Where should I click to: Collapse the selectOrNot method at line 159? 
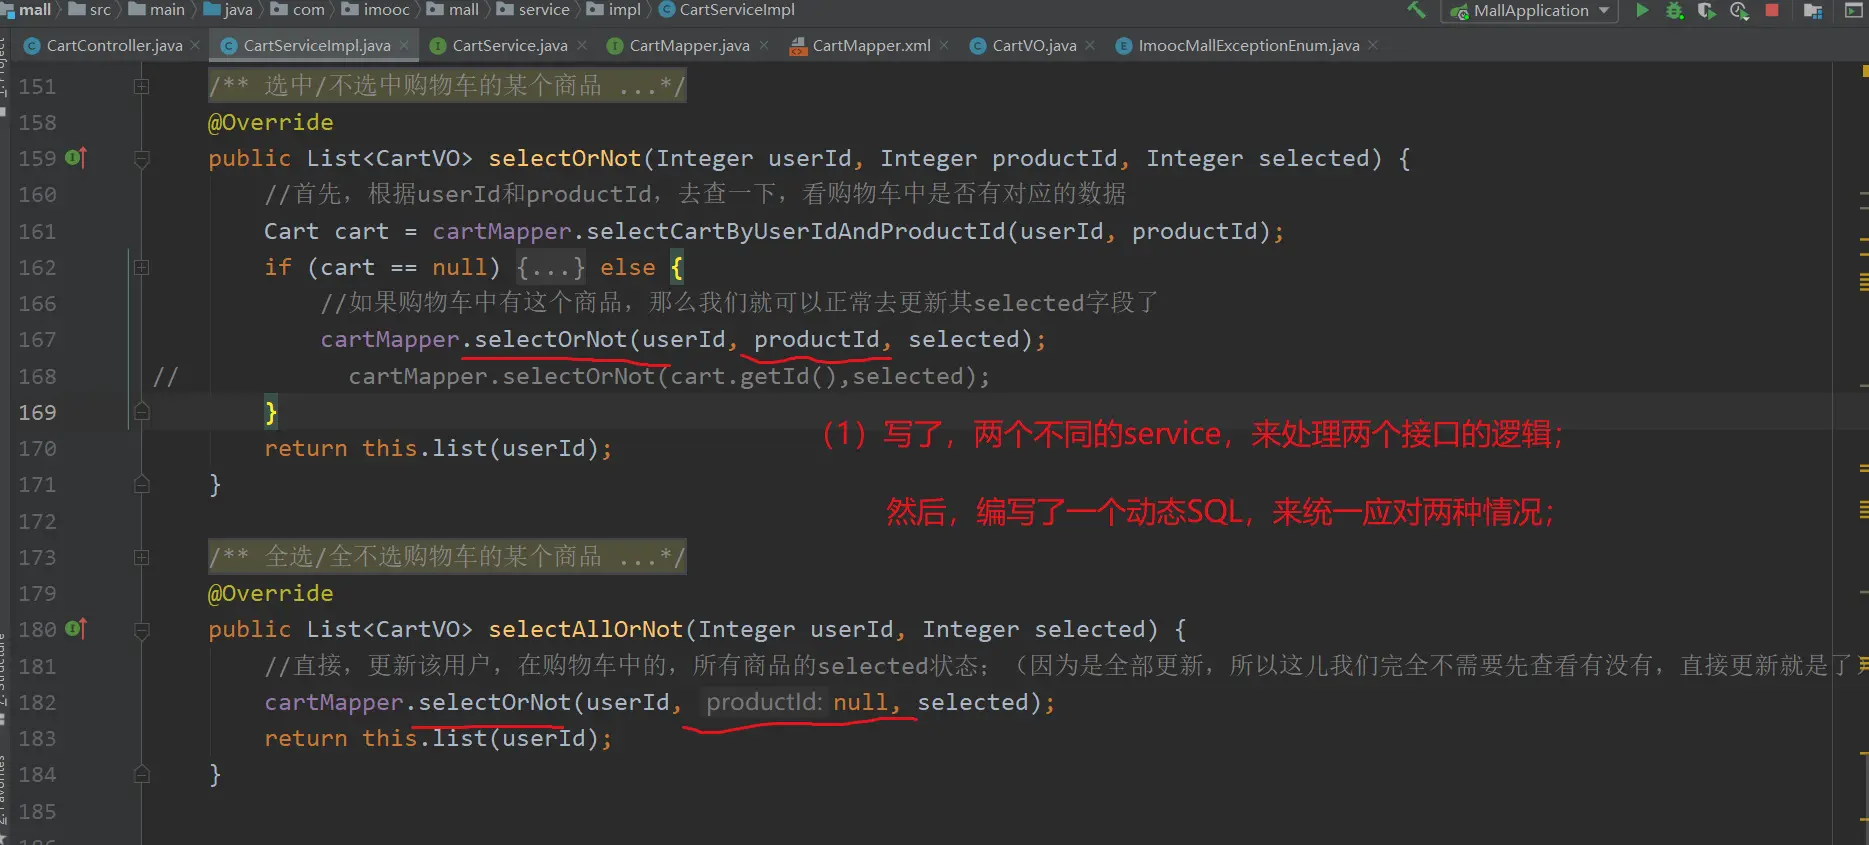pos(142,158)
